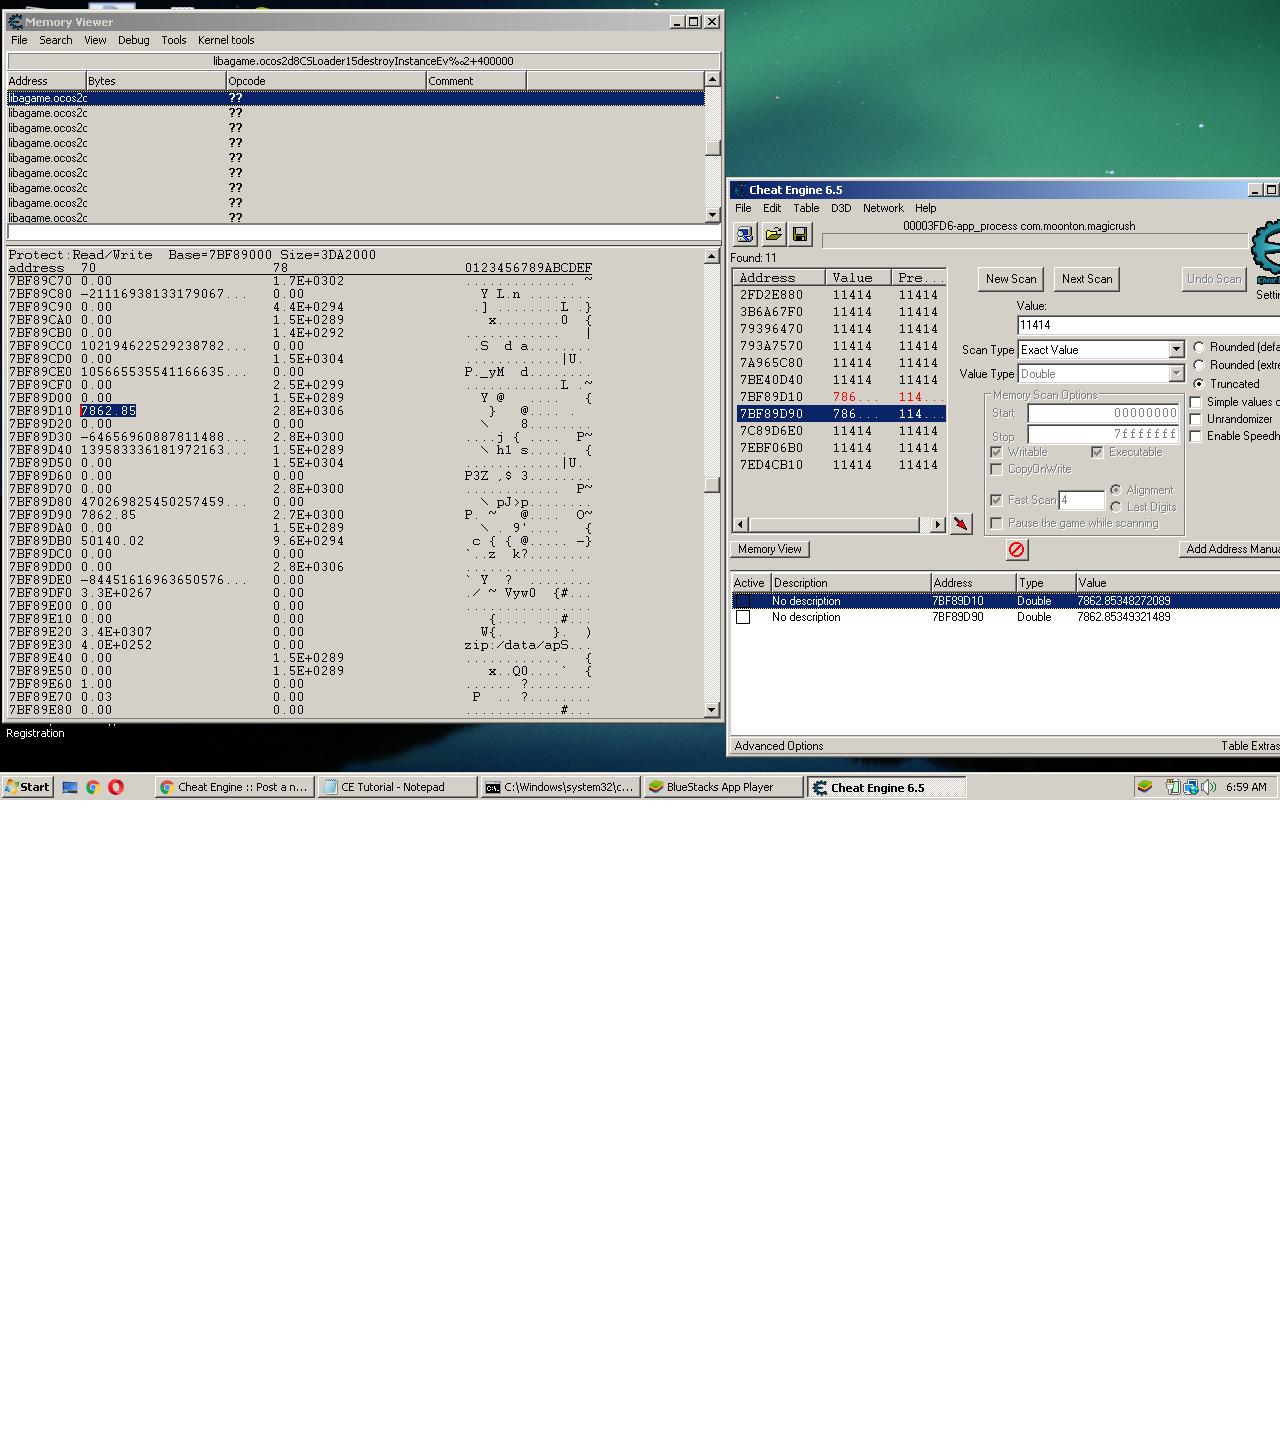
Task: Save the cheat table with the disk icon
Action: [x=800, y=234]
